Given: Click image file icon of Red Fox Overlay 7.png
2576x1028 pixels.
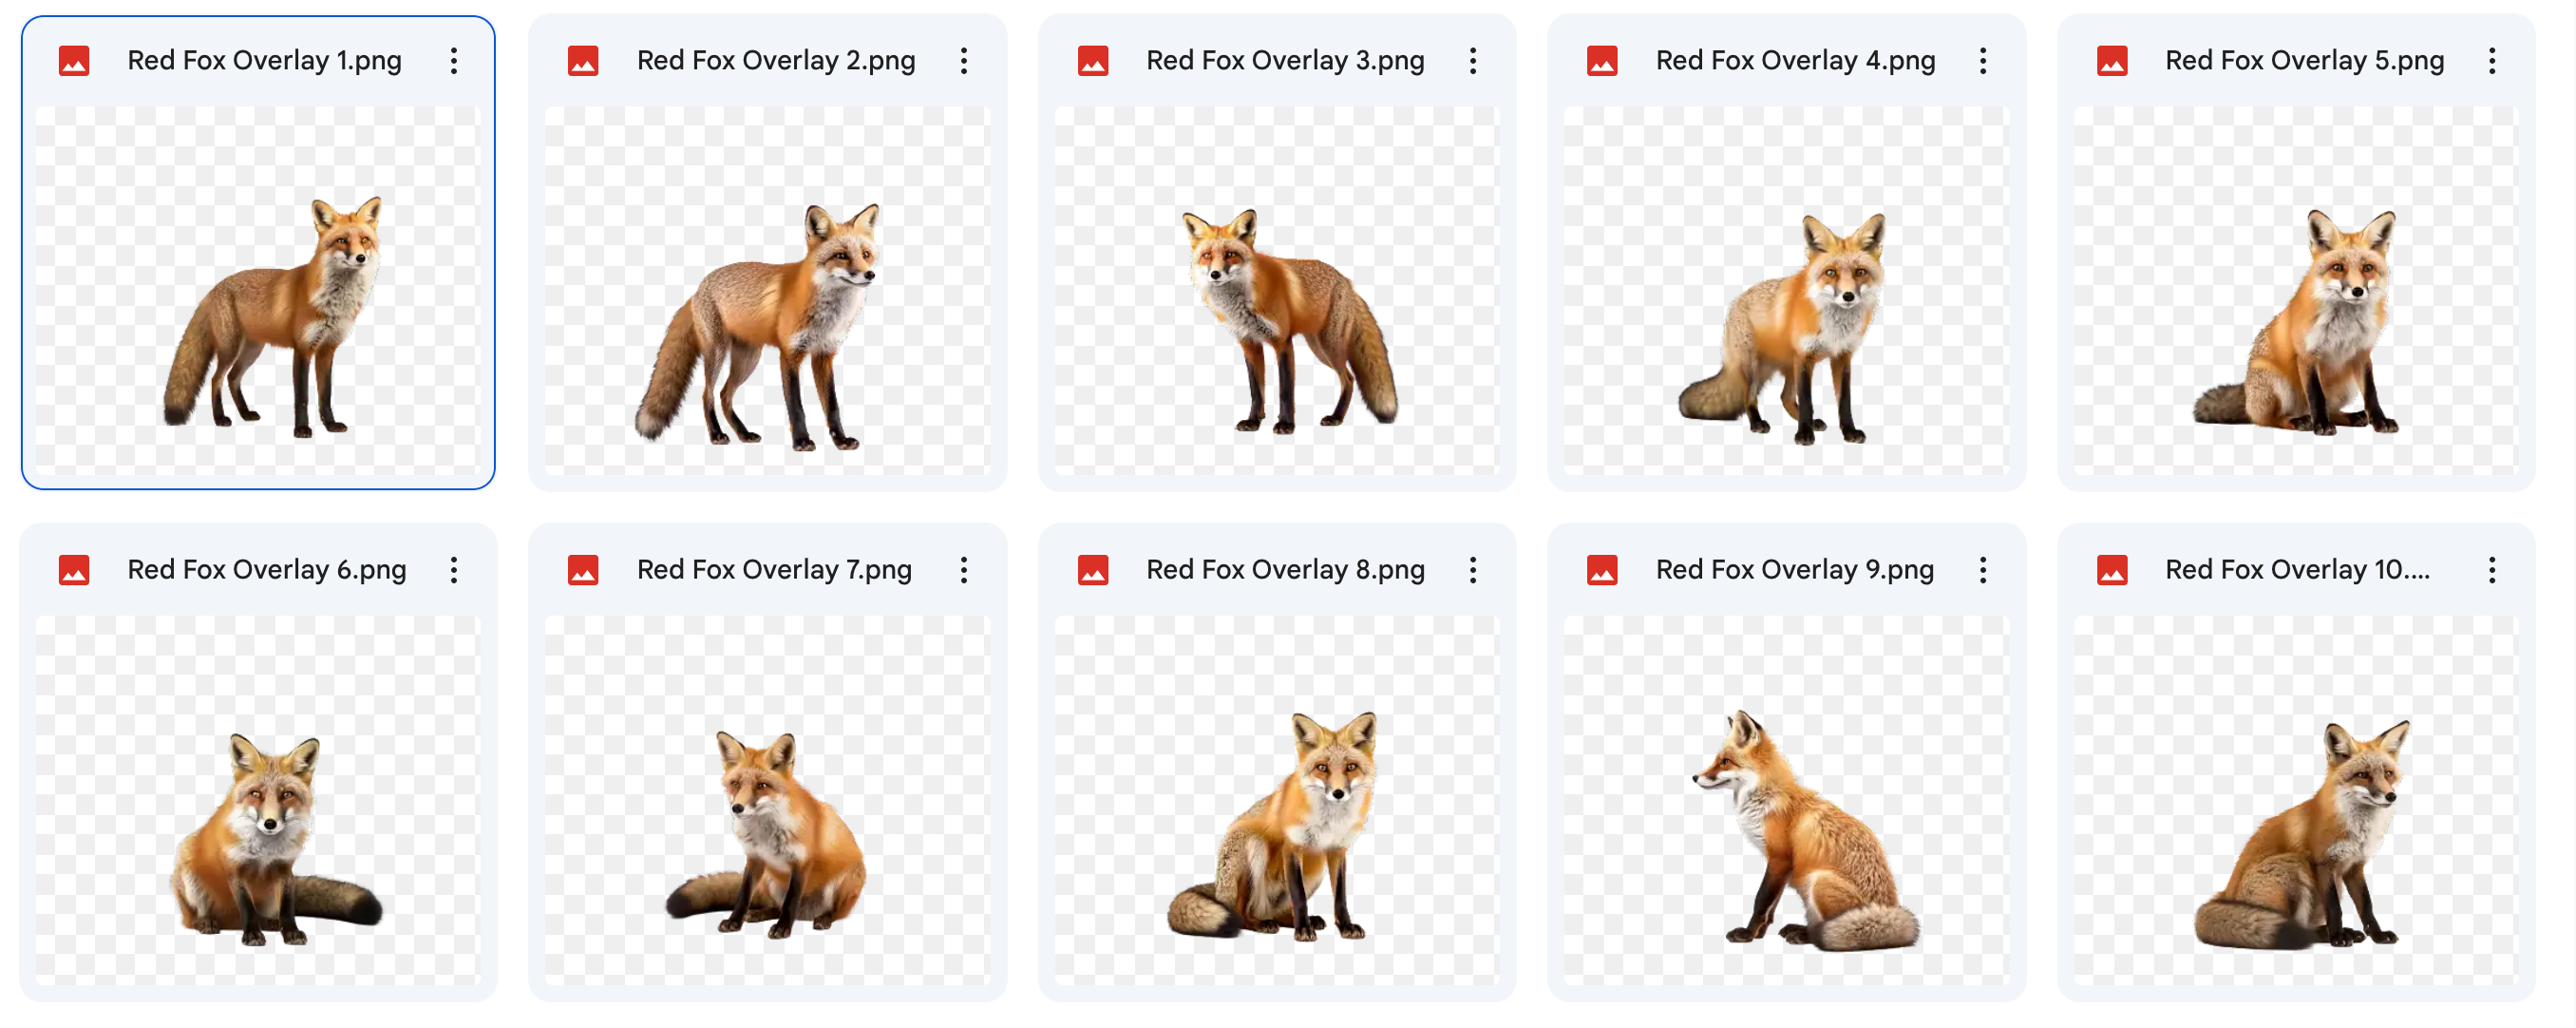Looking at the screenshot, I should (x=583, y=570).
